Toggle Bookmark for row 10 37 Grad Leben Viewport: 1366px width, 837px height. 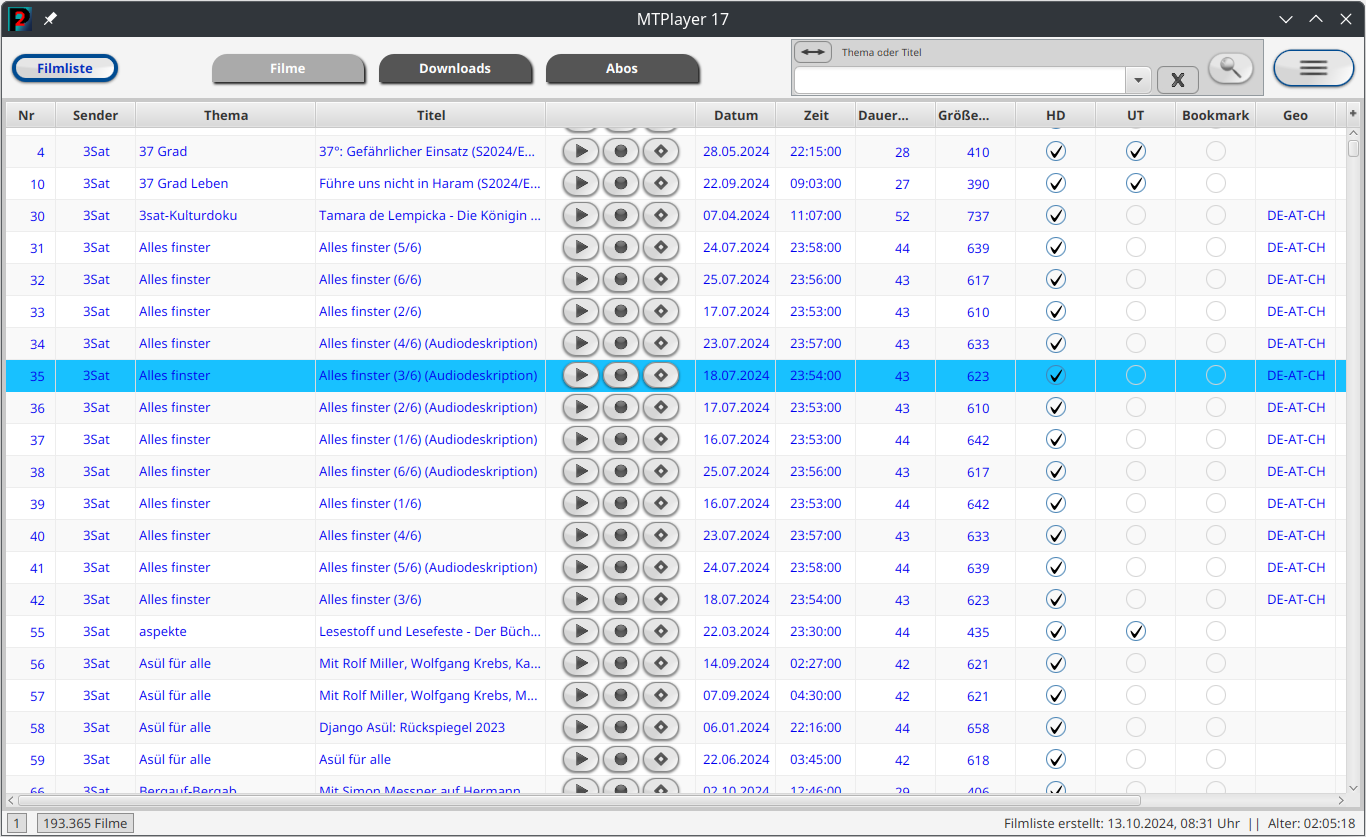pyautogui.click(x=1215, y=184)
